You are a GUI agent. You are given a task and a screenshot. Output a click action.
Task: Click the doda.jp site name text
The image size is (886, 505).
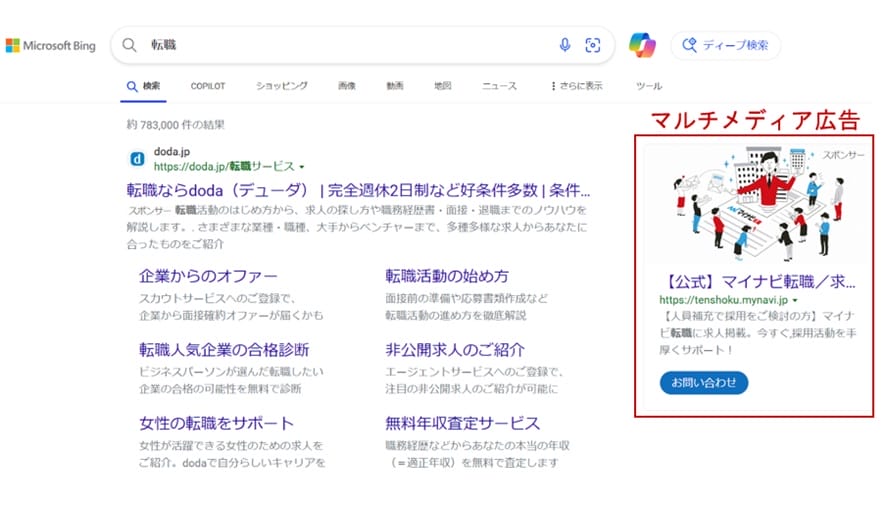[x=172, y=151]
